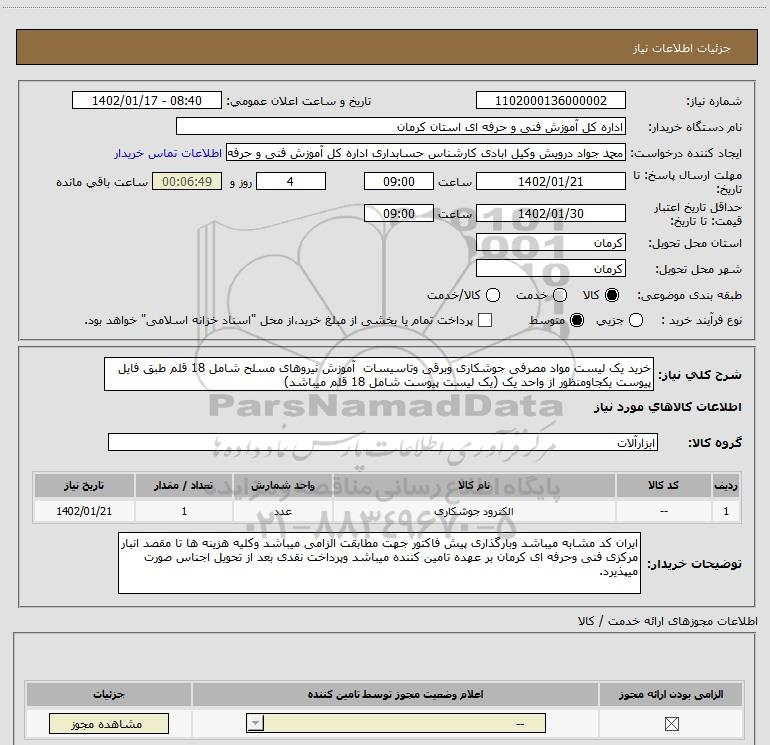Click the الکترود جوشکاری item cell
The height and width of the screenshot is (745, 770).
pos(474,511)
